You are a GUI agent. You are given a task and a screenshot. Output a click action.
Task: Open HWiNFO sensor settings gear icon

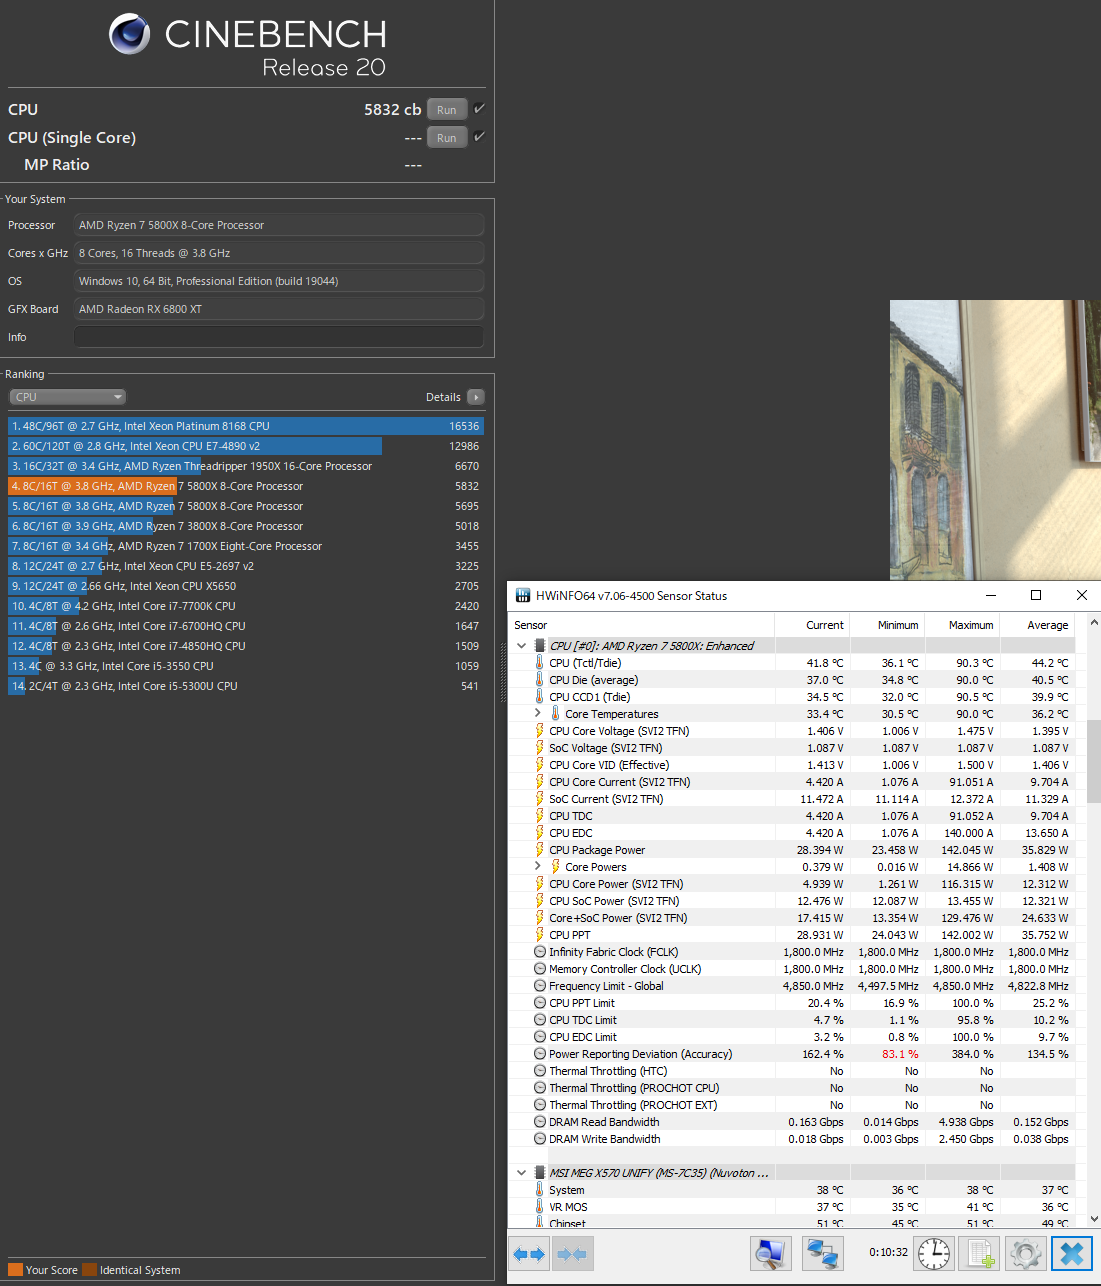(1026, 1253)
